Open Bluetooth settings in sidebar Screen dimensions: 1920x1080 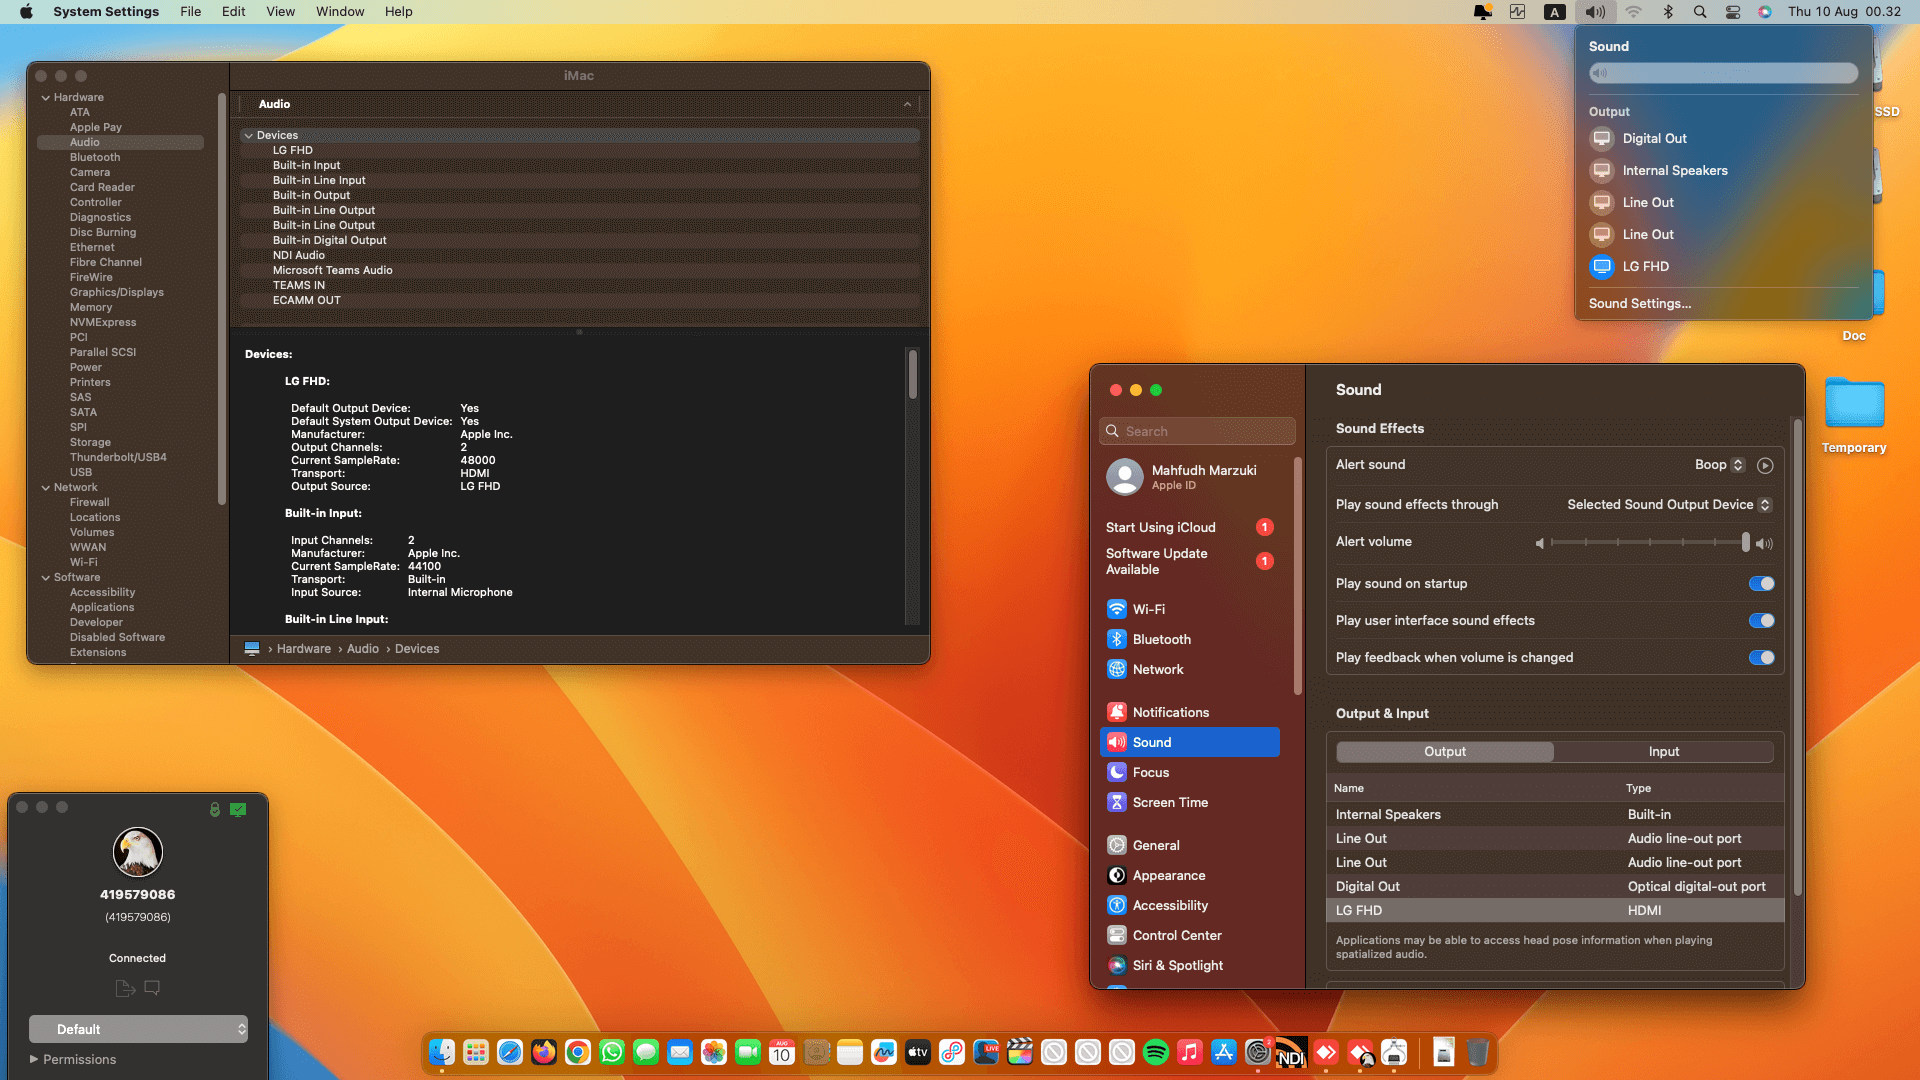pos(1161,639)
